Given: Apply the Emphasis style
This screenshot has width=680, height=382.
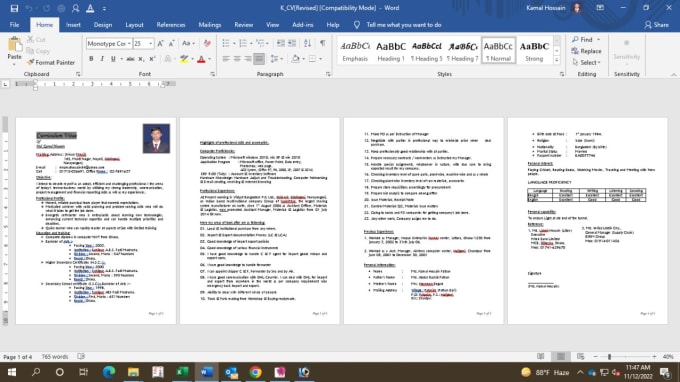Looking at the screenshot, I should click(355, 51).
